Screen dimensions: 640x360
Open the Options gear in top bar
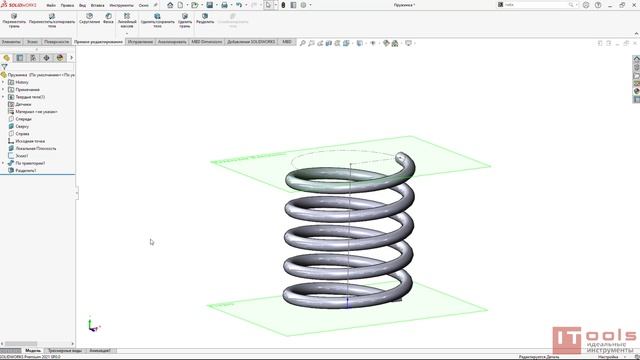tap(303, 5)
